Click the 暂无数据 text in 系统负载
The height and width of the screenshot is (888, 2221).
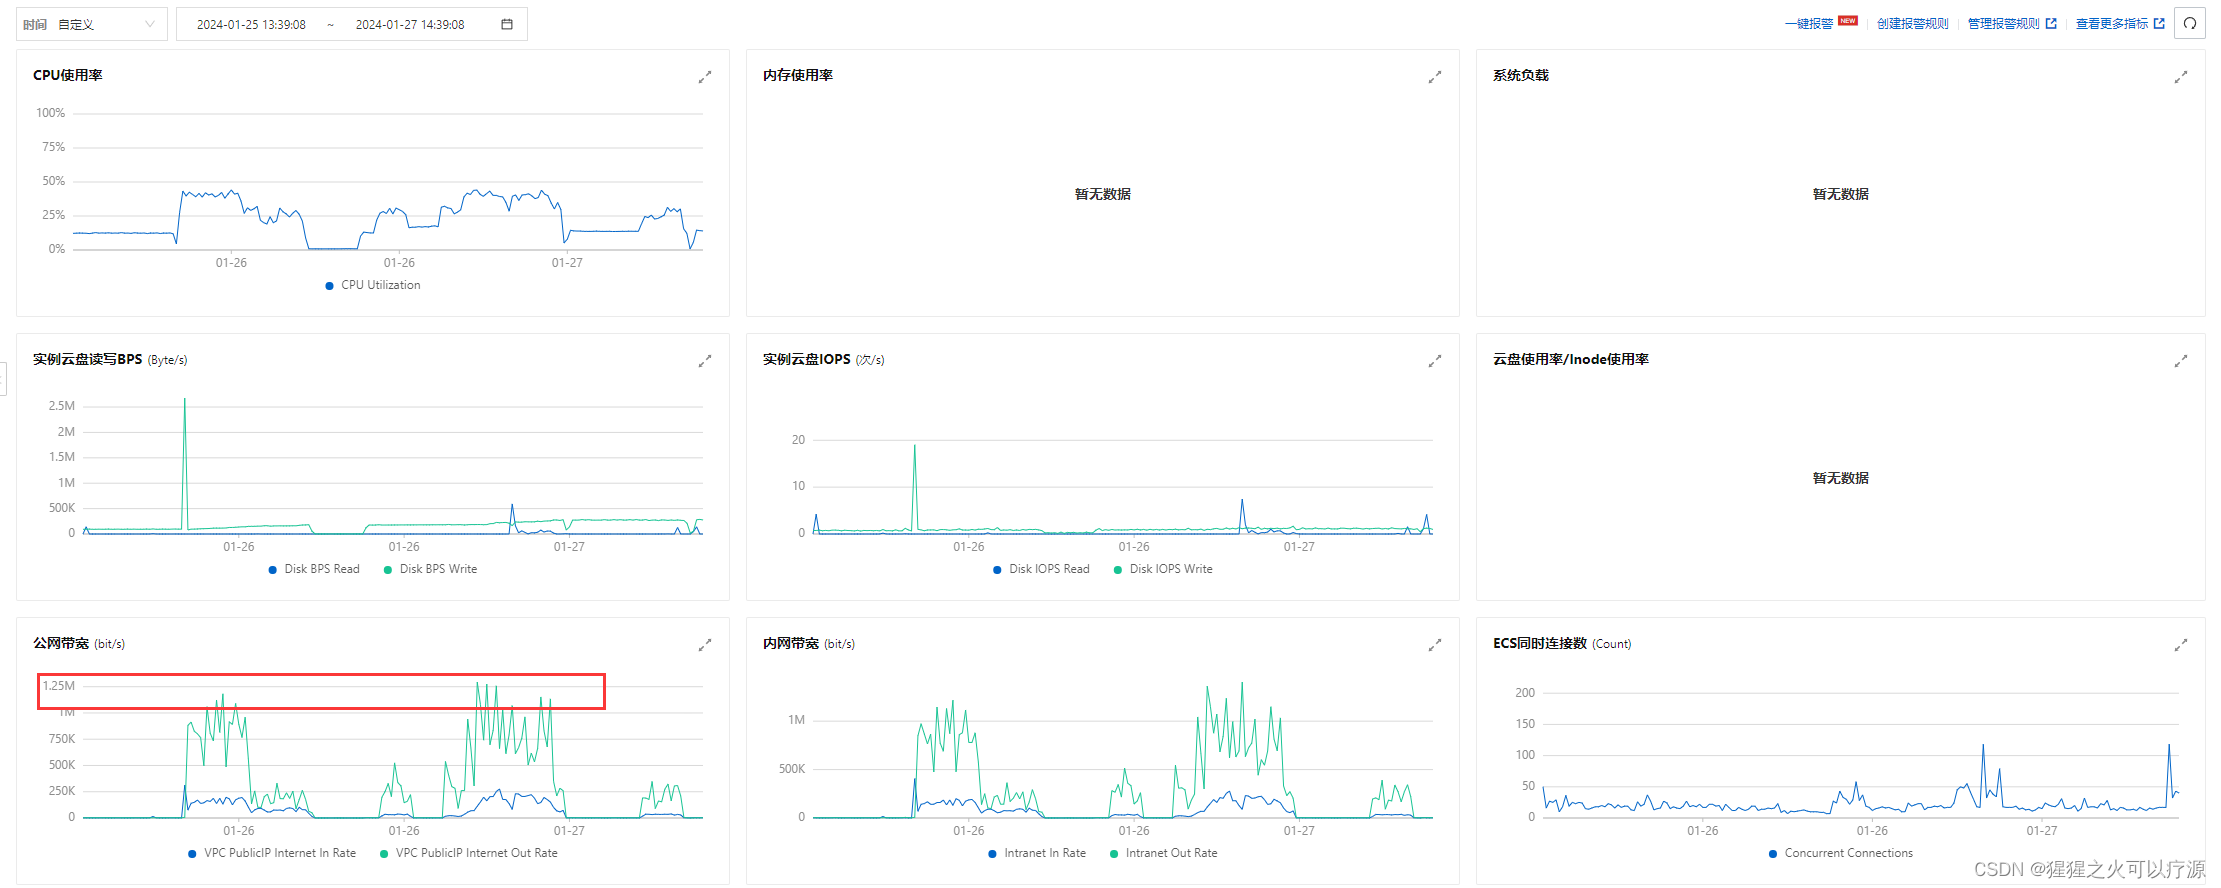point(1840,194)
